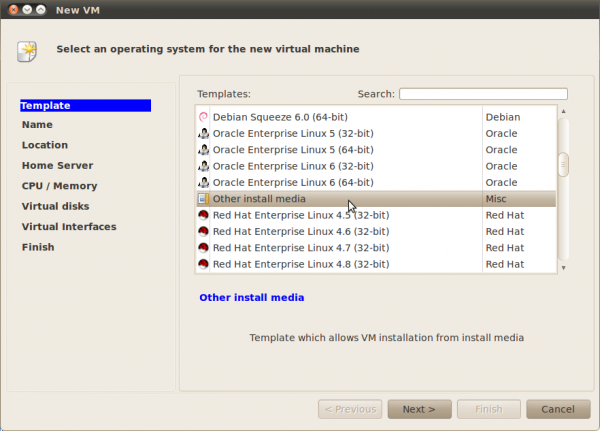This screenshot has width=600, height=431.
Task: Go to the Home Server wizard step
Action: click(x=57, y=165)
